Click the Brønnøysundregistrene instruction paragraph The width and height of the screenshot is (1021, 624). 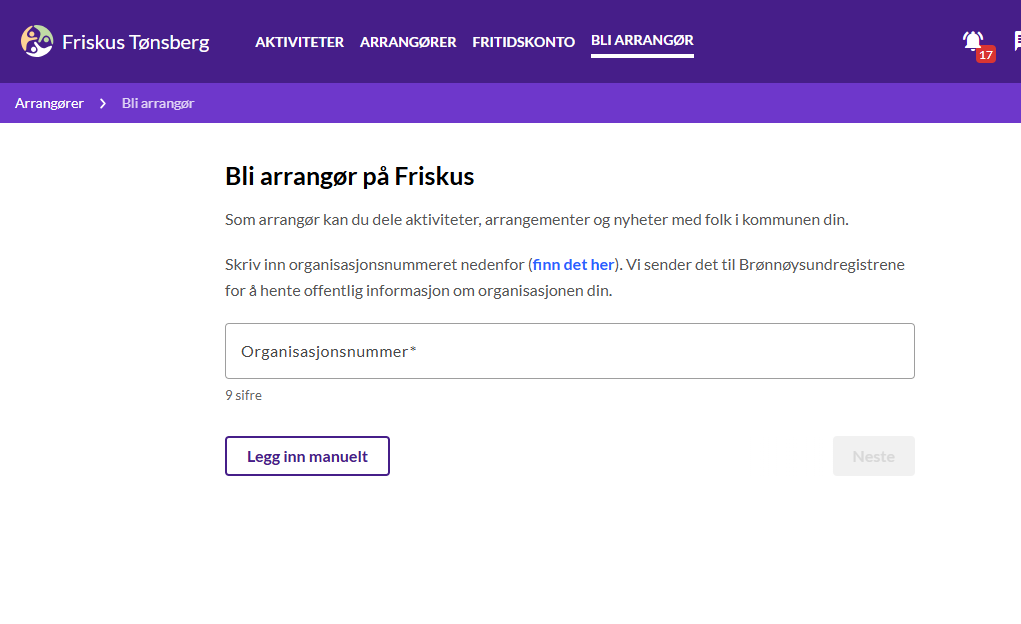(565, 277)
